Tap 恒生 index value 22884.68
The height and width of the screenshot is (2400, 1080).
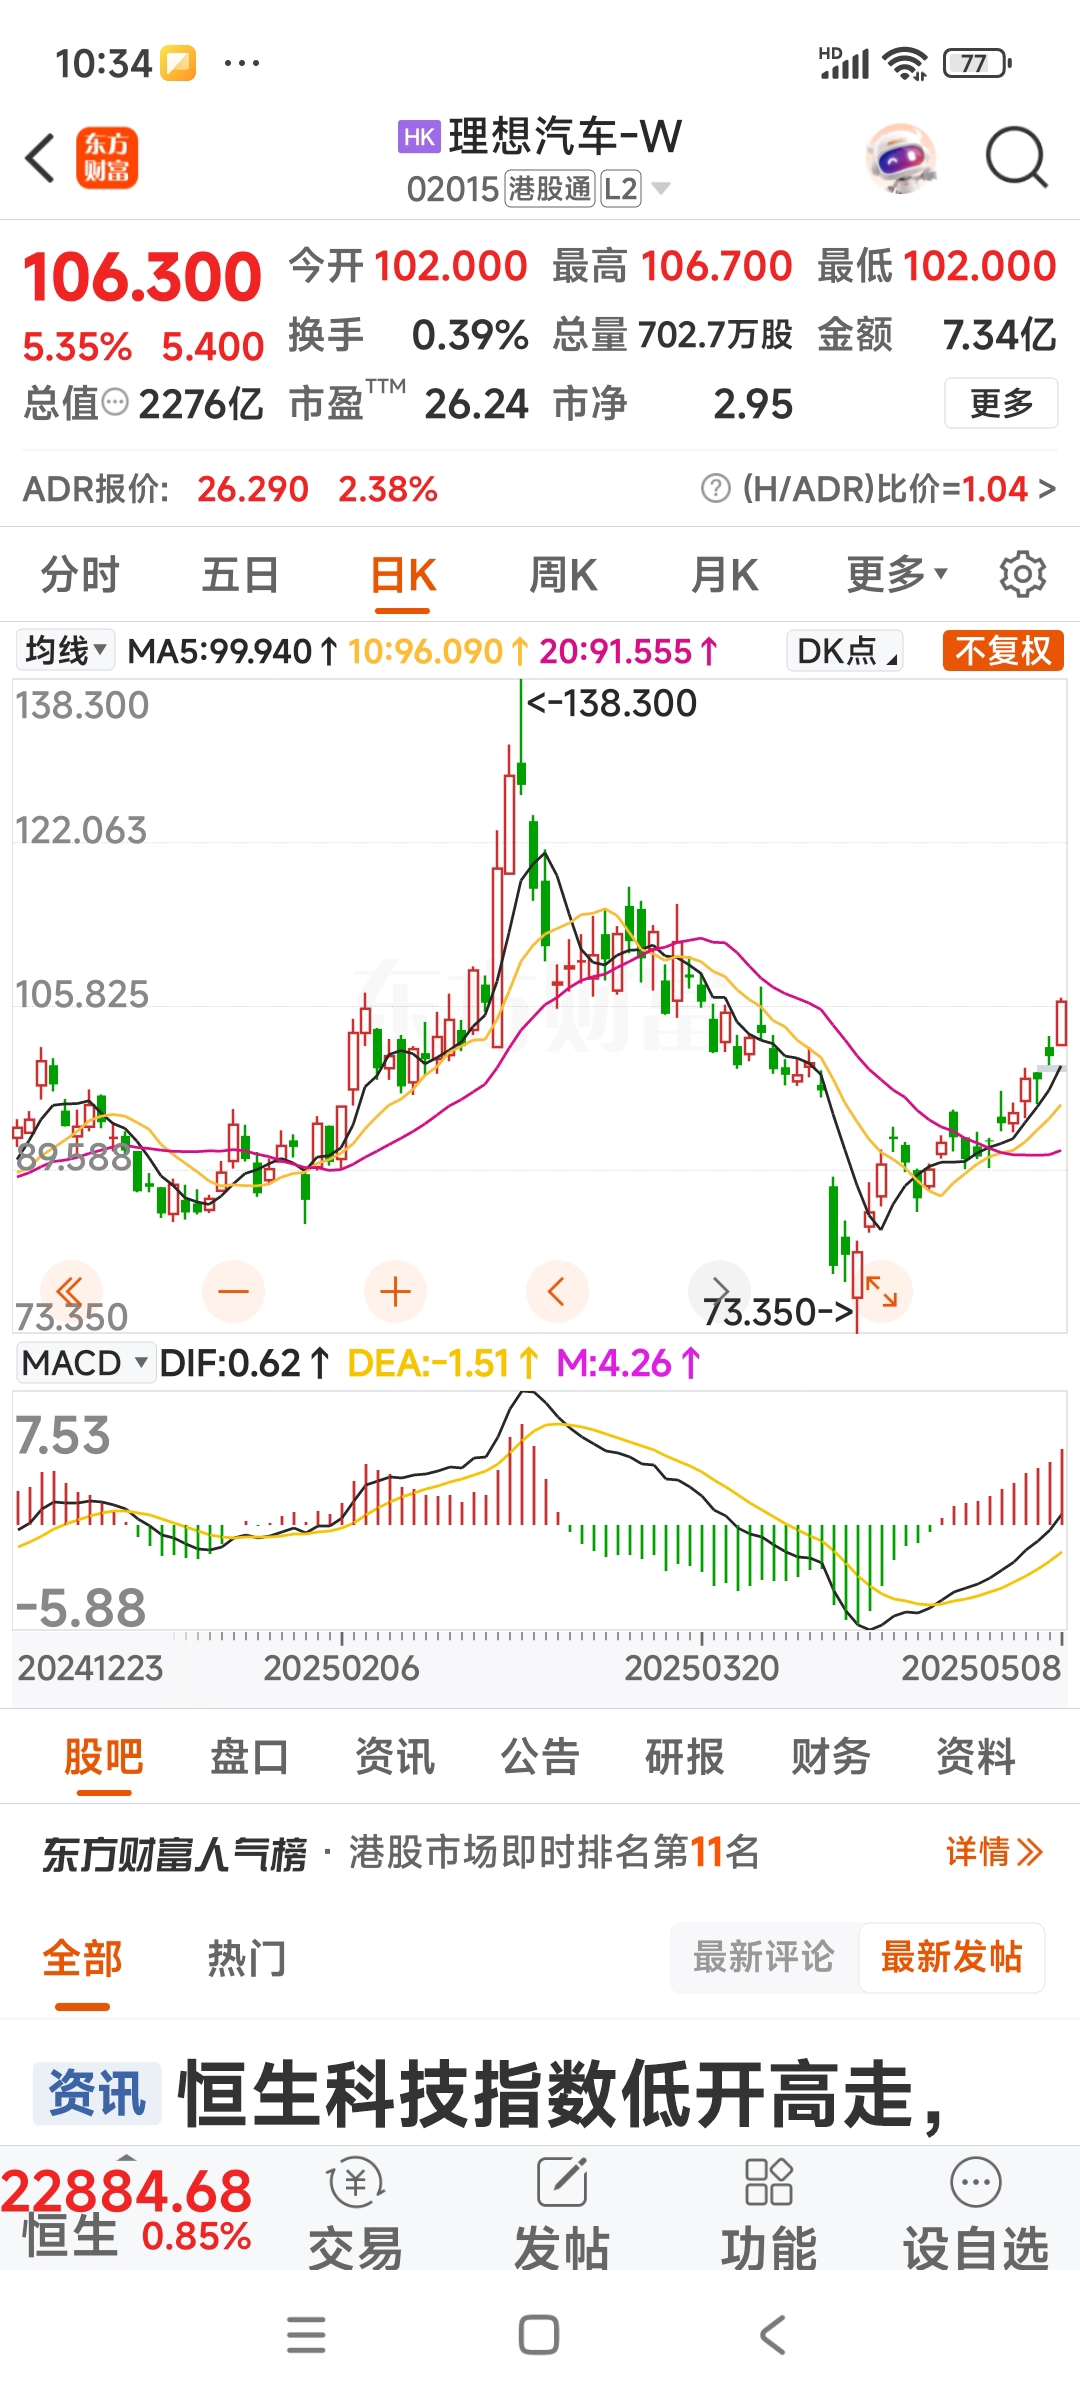click(x=127, y=2192)
